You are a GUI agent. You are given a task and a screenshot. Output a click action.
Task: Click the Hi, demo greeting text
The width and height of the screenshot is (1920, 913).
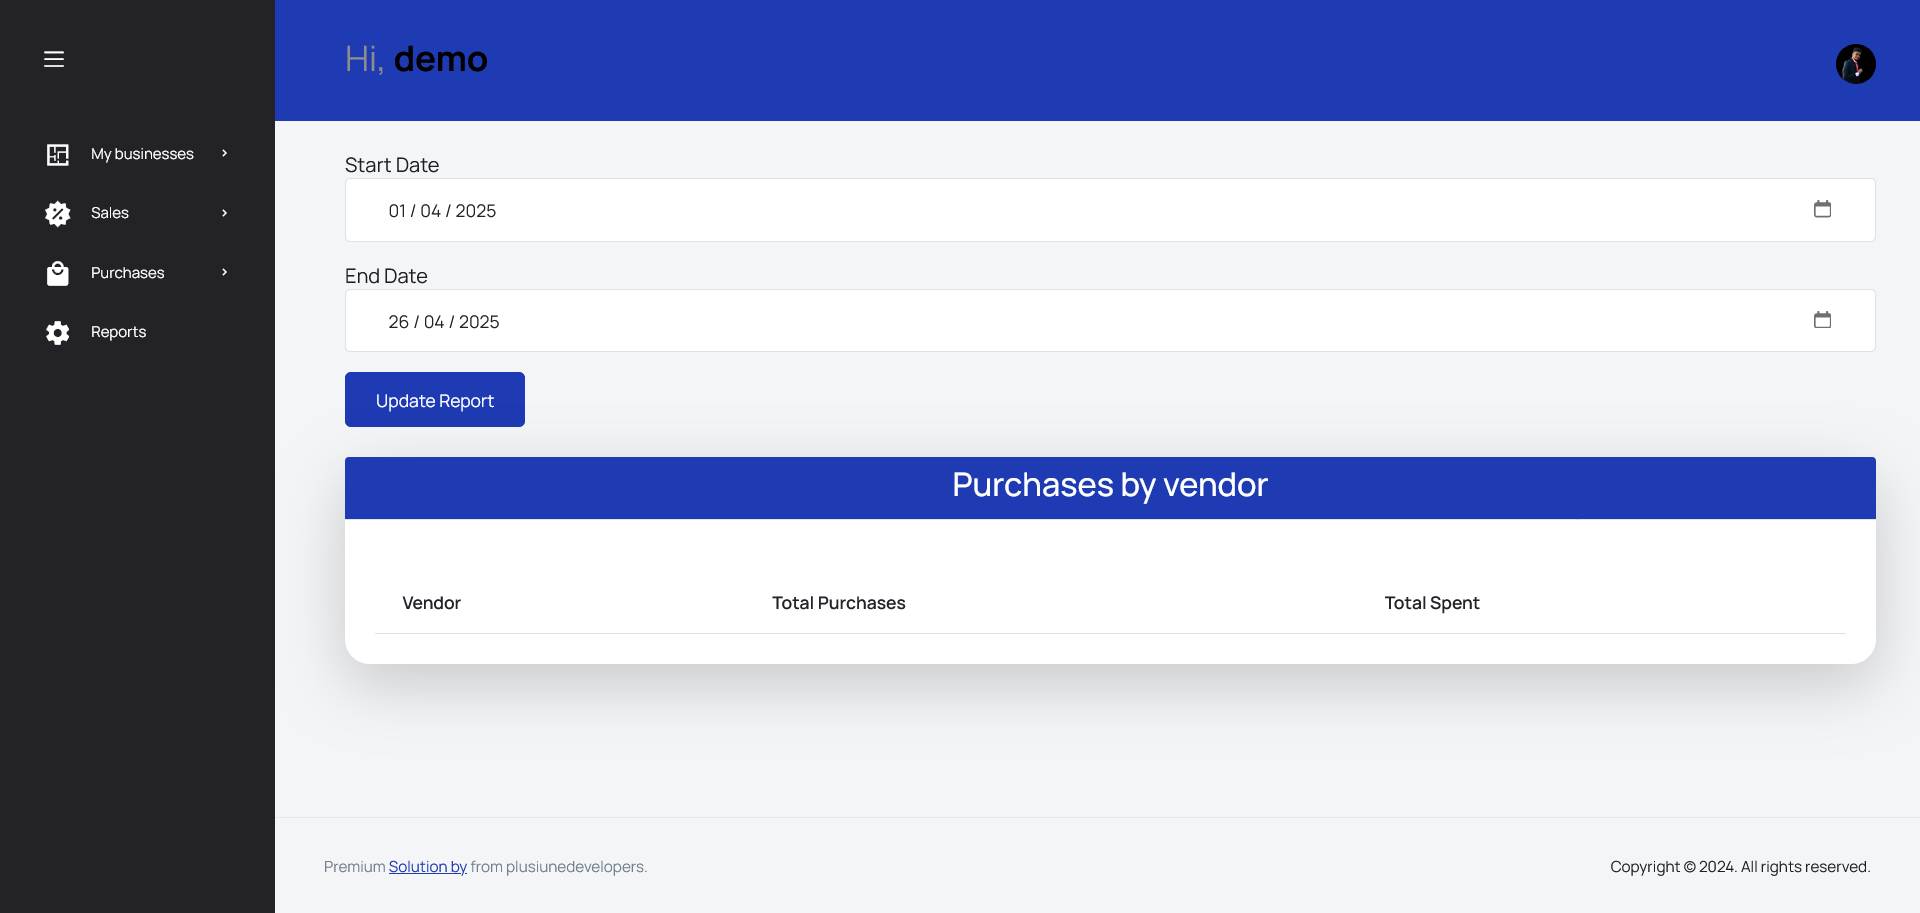416,59
